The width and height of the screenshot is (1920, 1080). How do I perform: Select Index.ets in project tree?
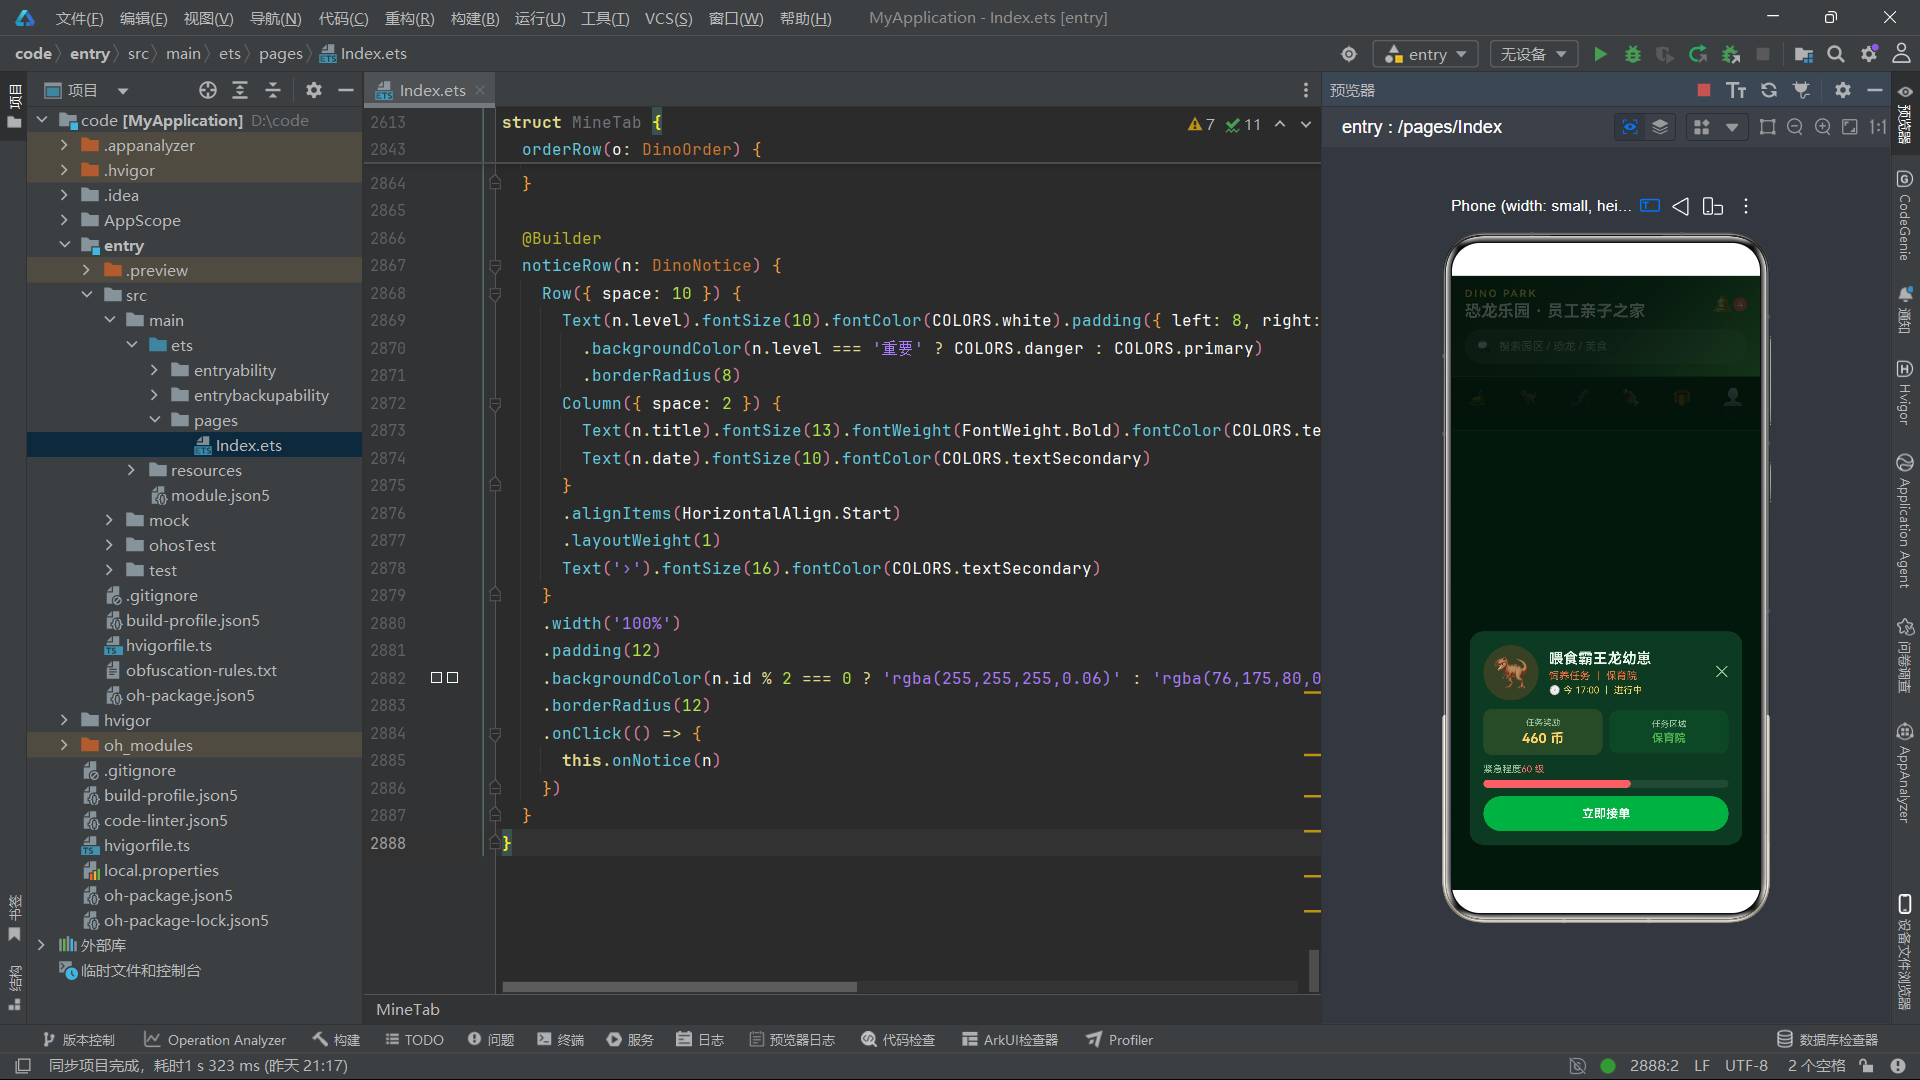click(x=248, y=445)
